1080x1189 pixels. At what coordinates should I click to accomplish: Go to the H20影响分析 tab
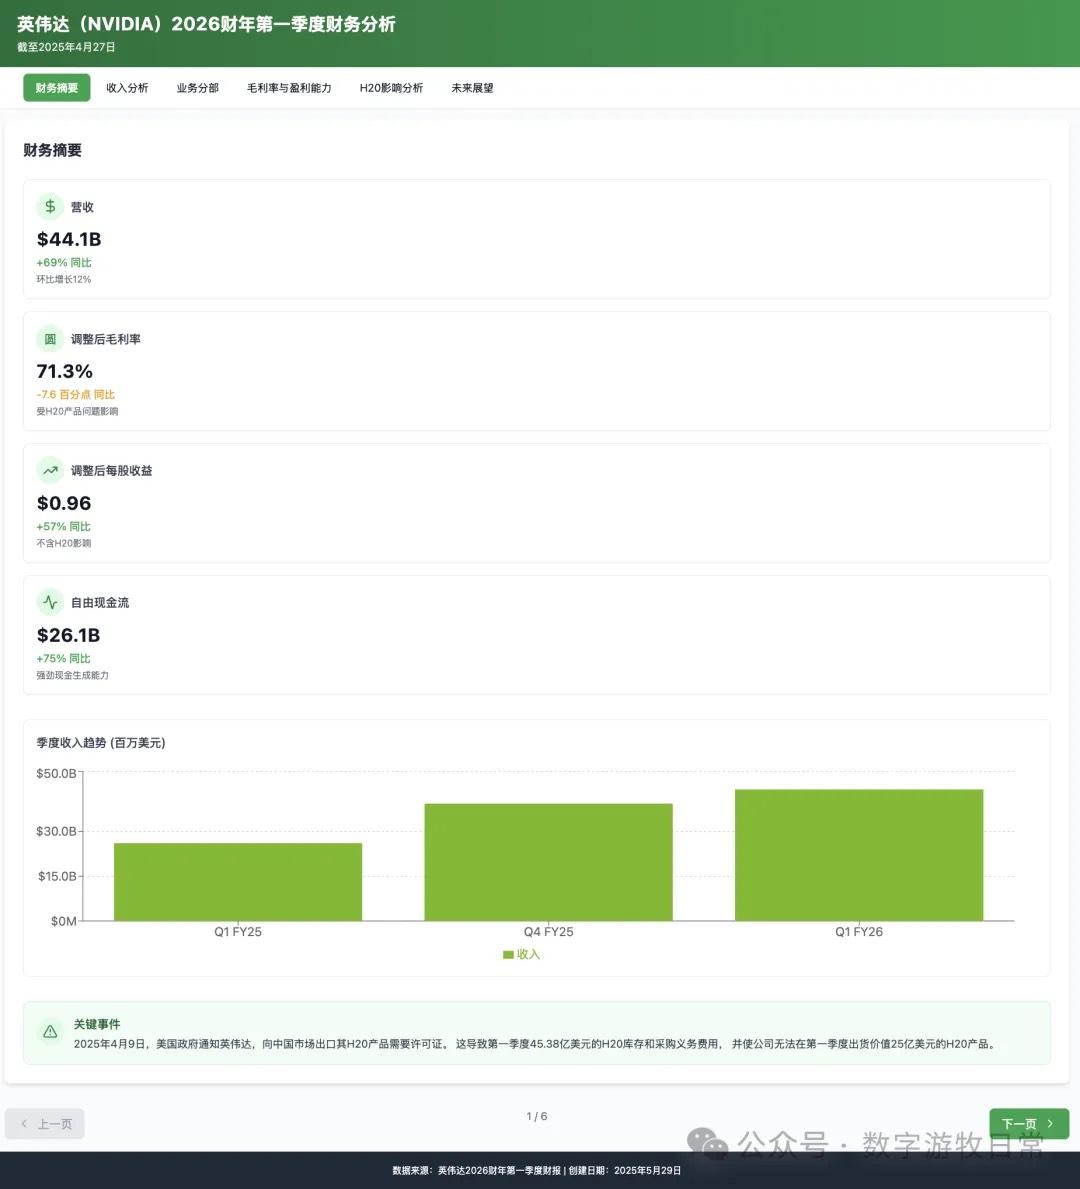pos(391,88)
